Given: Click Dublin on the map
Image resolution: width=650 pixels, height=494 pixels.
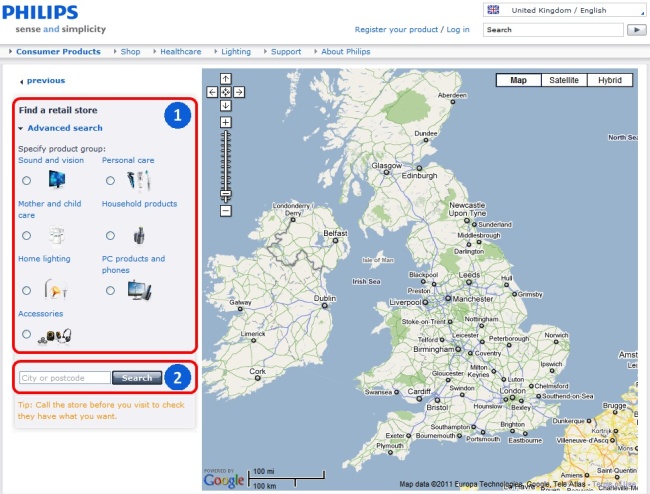Looking at the screenshot, I should click(x=325, y=298).
